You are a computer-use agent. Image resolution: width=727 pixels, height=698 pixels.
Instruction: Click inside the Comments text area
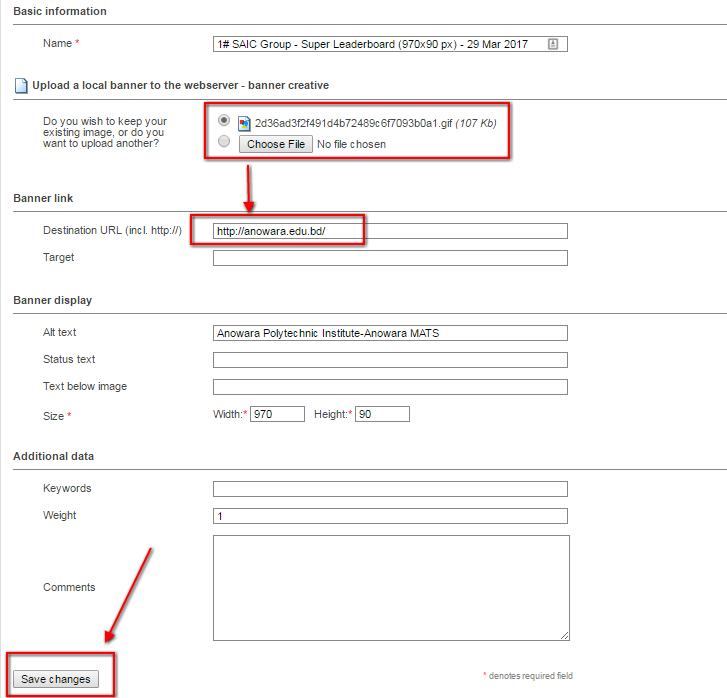(391, 588)
